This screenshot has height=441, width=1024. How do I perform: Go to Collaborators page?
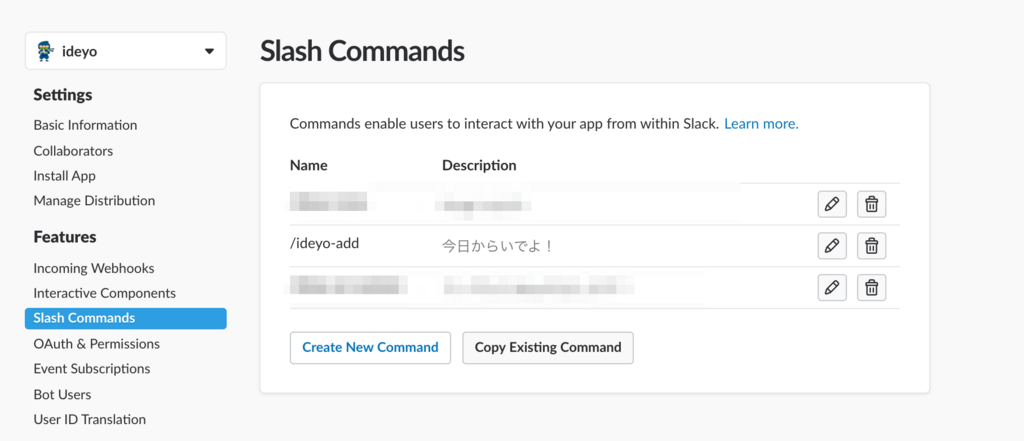(73, 151)
